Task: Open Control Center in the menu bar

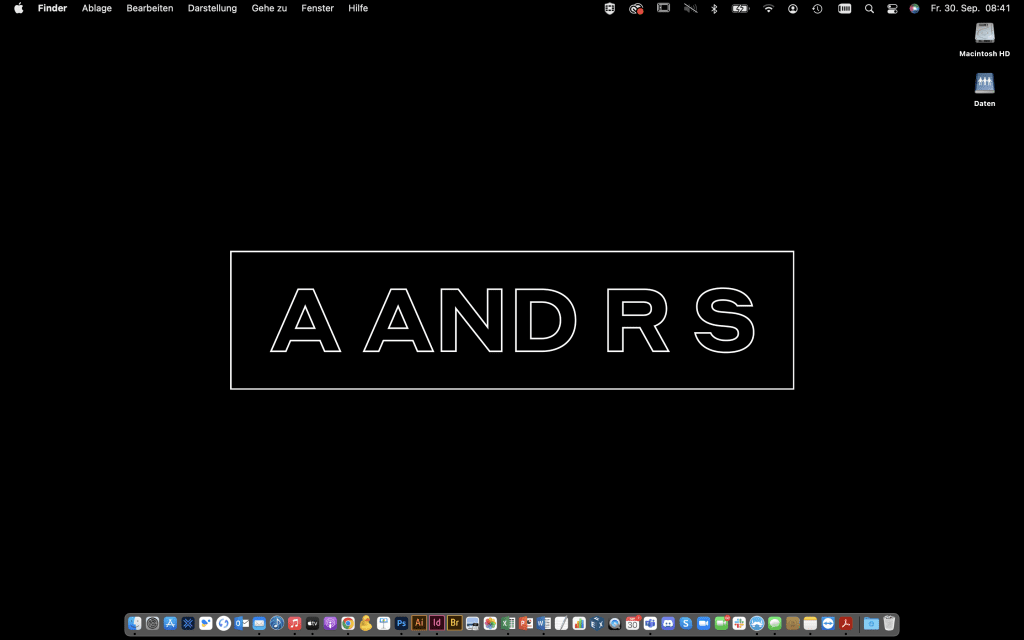Action: (x=892, y=8)
